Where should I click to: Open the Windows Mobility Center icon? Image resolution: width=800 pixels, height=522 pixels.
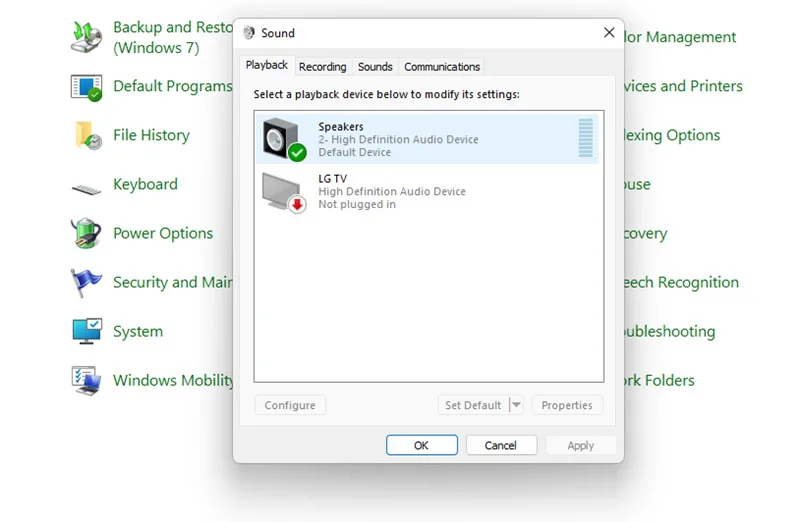86,380
